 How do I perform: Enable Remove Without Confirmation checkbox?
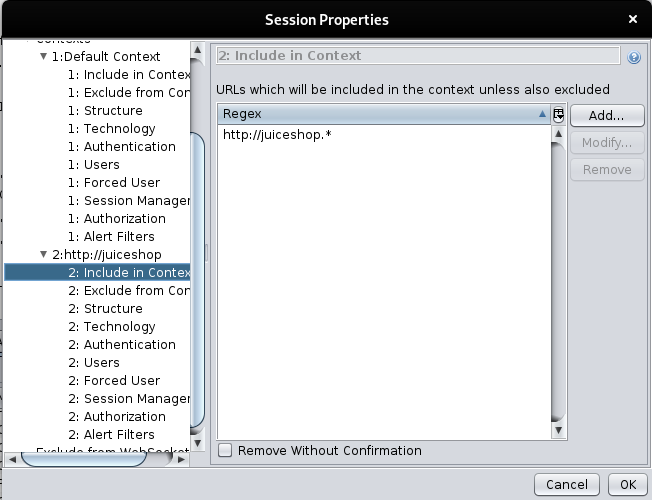pyautogui.click(x=225, y=451)
